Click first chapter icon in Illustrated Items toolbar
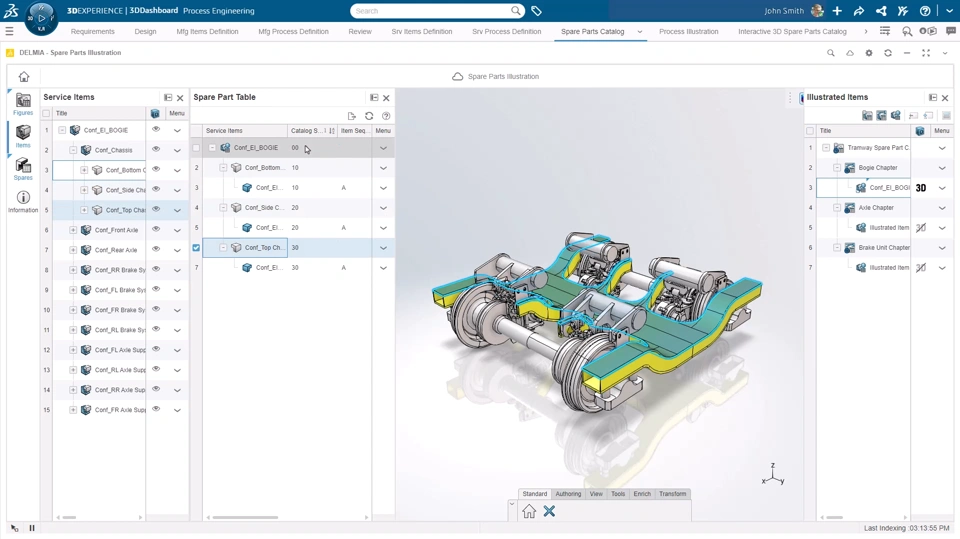 (867, 115)
